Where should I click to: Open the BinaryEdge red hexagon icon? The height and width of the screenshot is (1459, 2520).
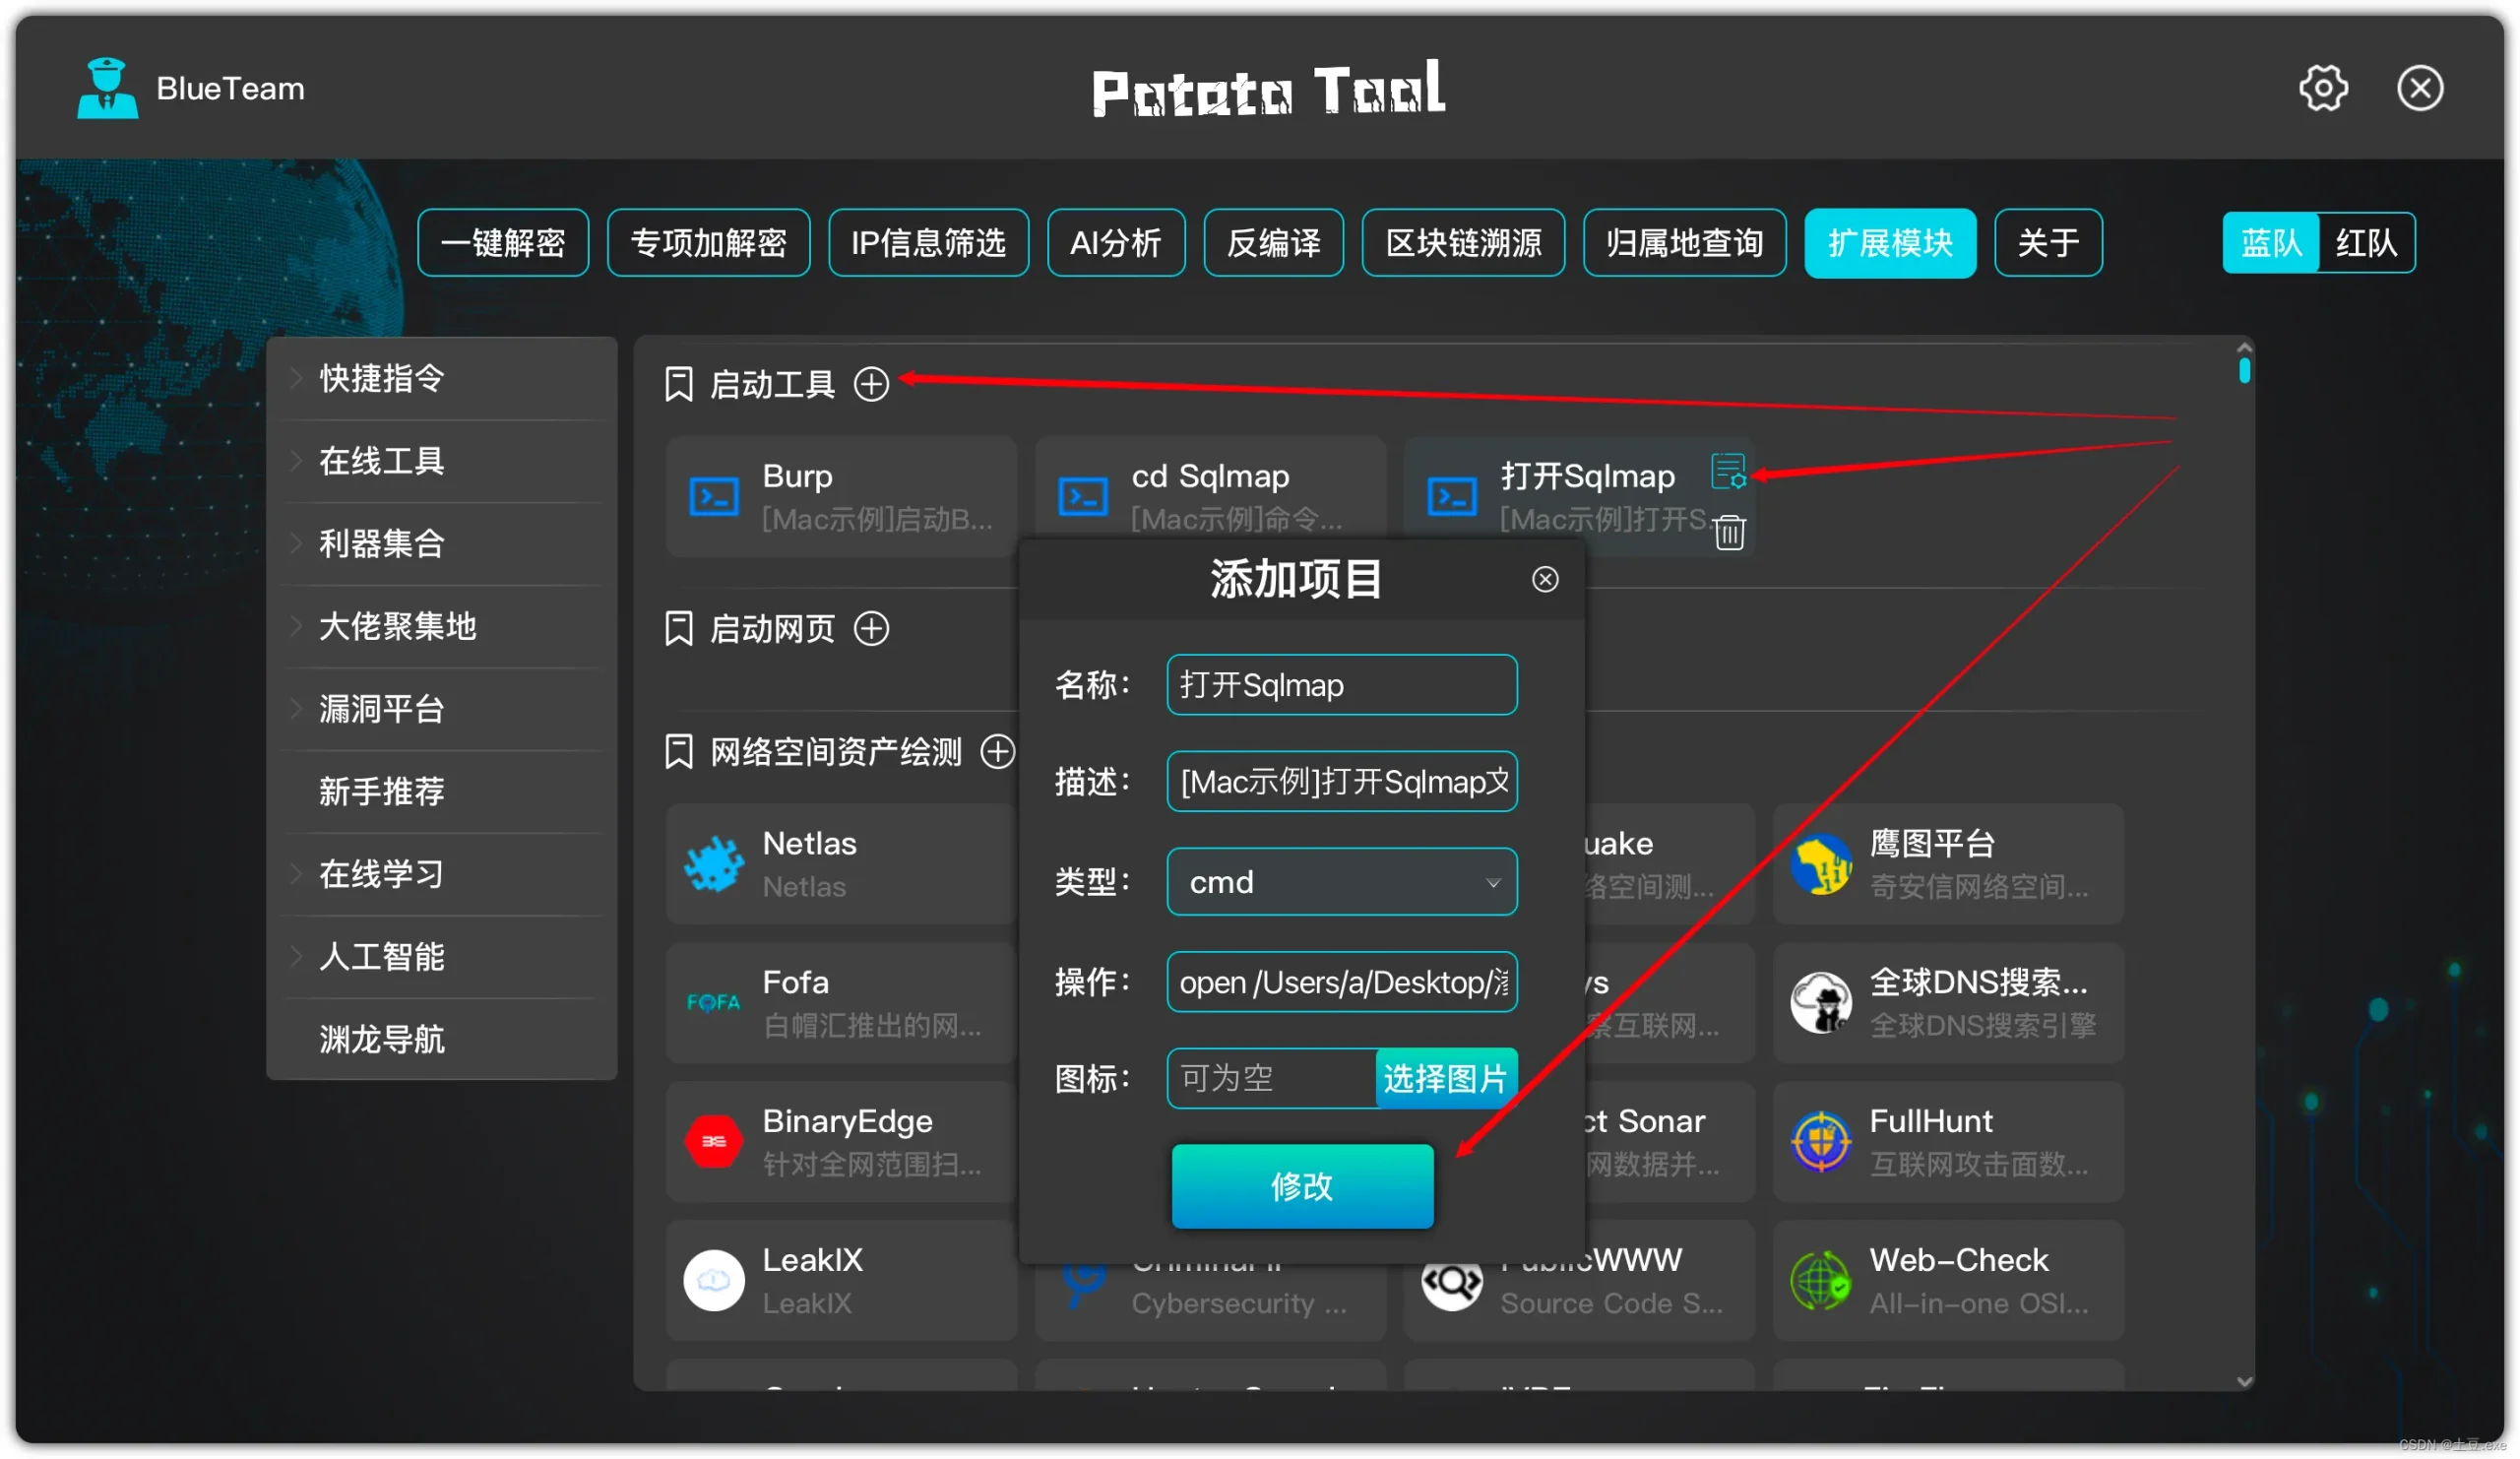714,1142
